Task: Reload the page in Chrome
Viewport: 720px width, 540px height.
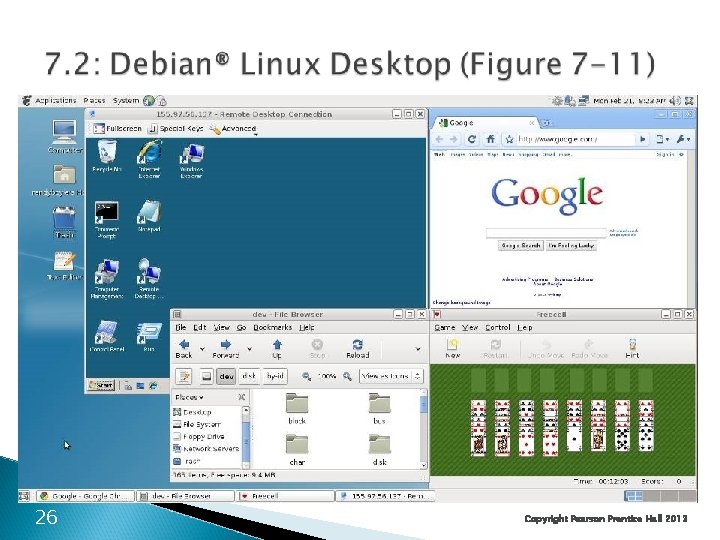Action: click(x=472, y=139)
